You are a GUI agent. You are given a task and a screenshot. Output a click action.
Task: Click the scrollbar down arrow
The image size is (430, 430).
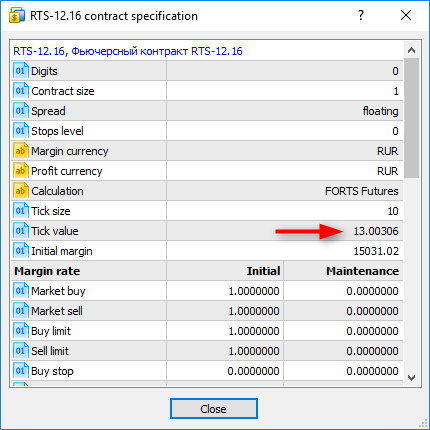[412, 378]
